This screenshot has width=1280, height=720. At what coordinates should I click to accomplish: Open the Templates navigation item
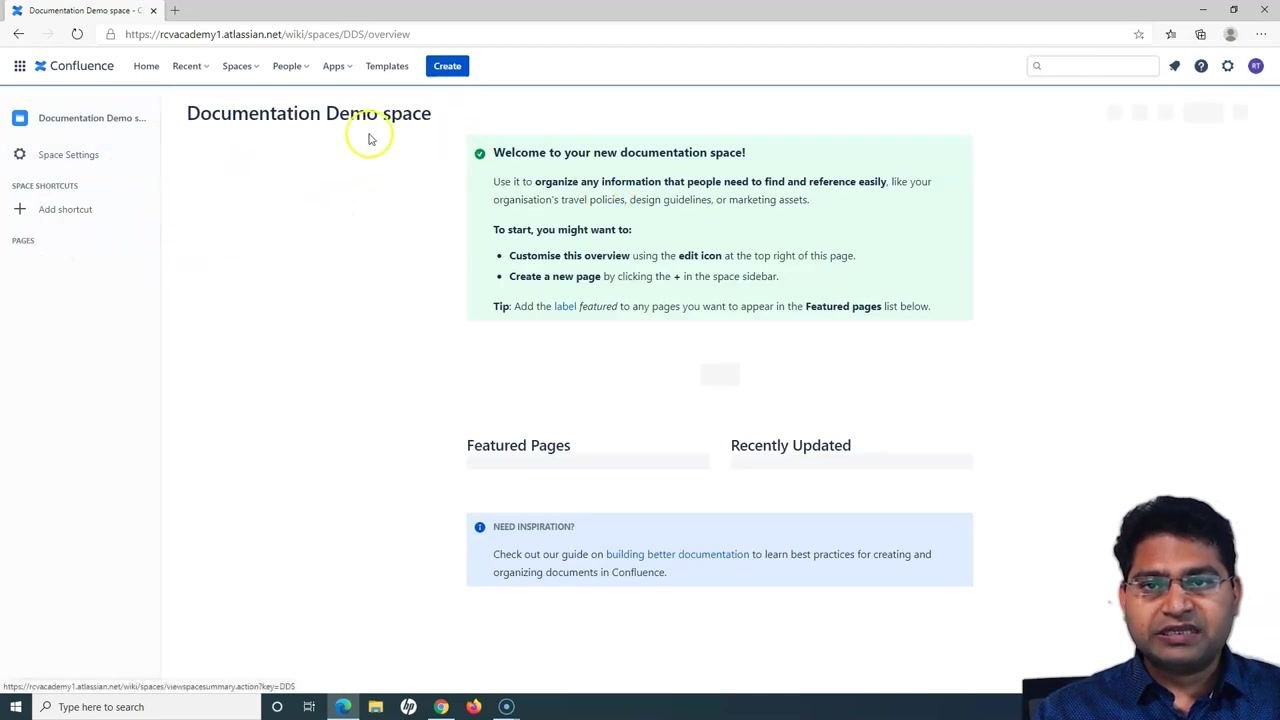(387, 66)
